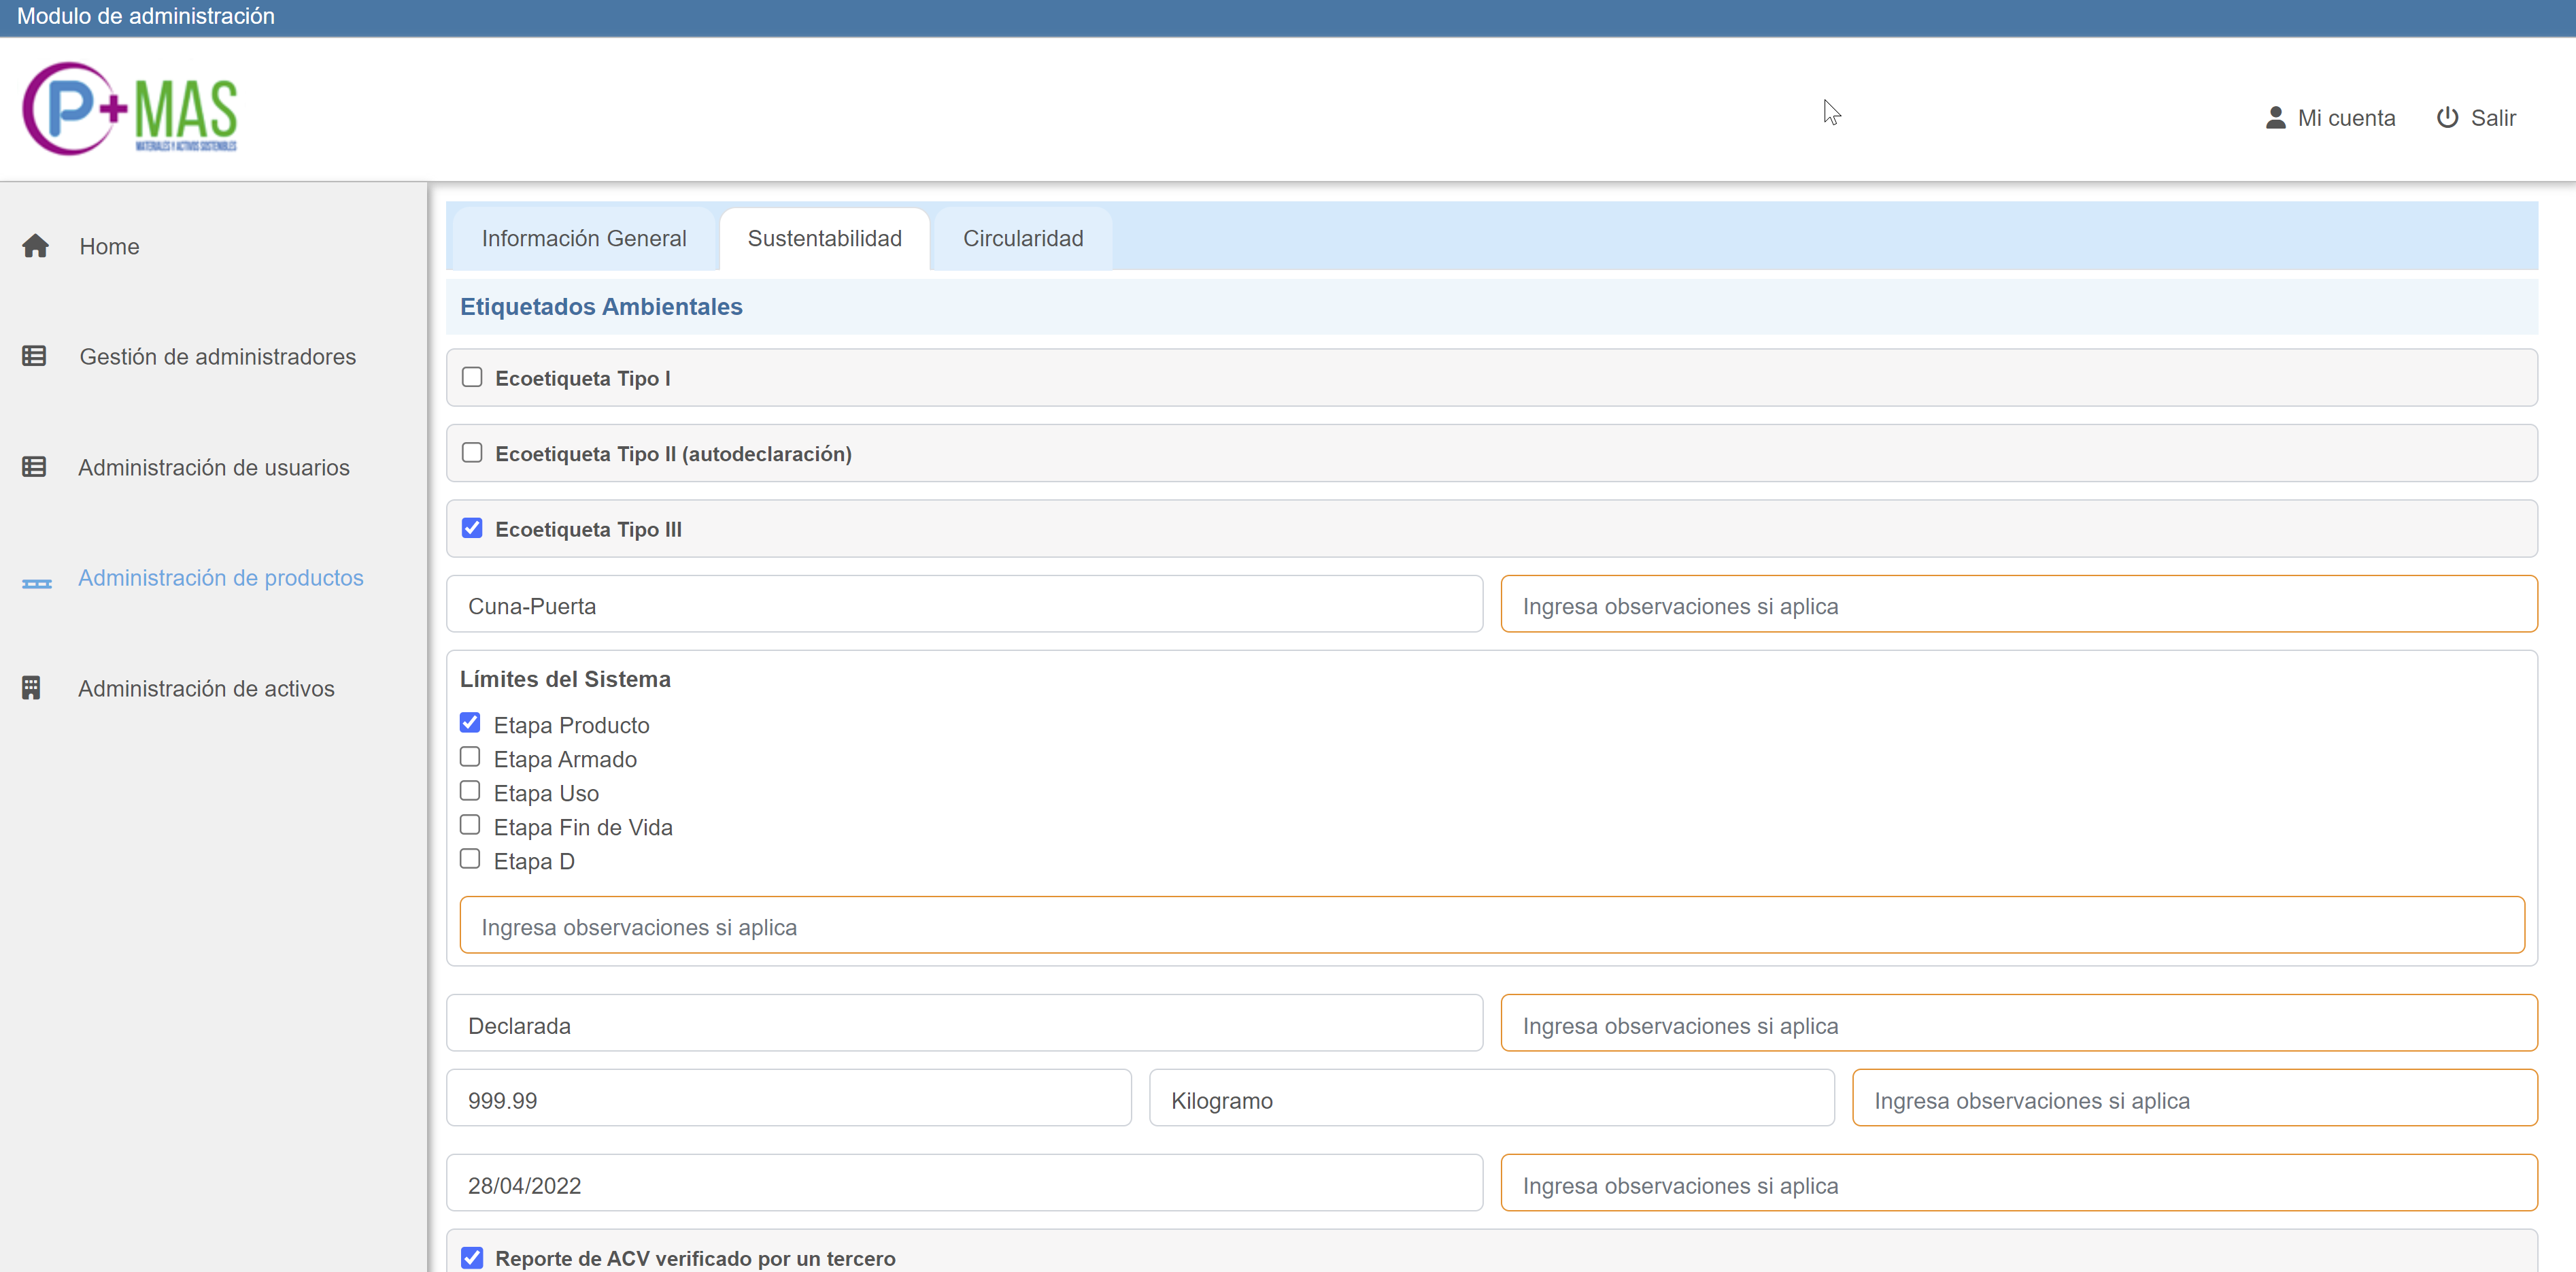Image resolution: width=2576 pixels, height=1272 pixels.
Task: Click the Administración de productos pallet icon
Action: tap(37, 583)
